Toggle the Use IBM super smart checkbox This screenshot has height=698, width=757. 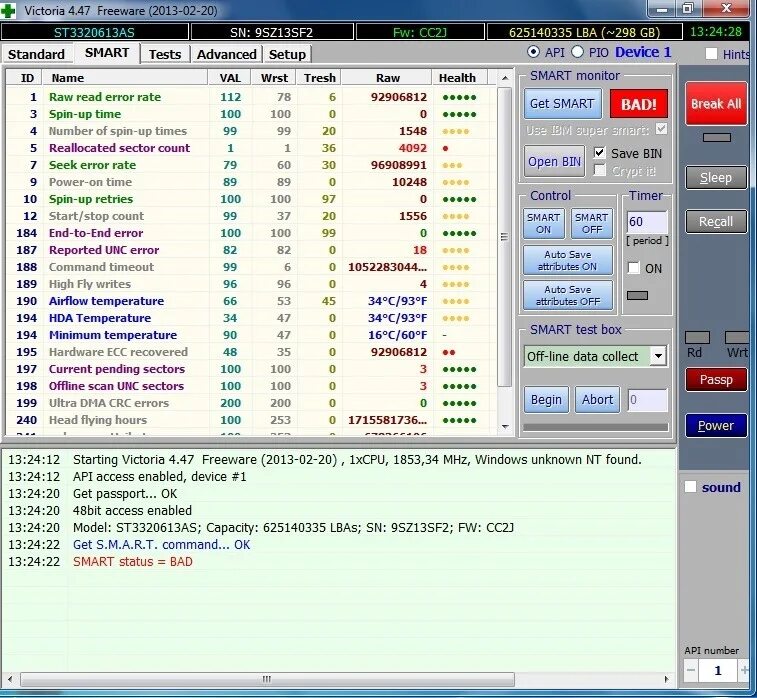661,129
